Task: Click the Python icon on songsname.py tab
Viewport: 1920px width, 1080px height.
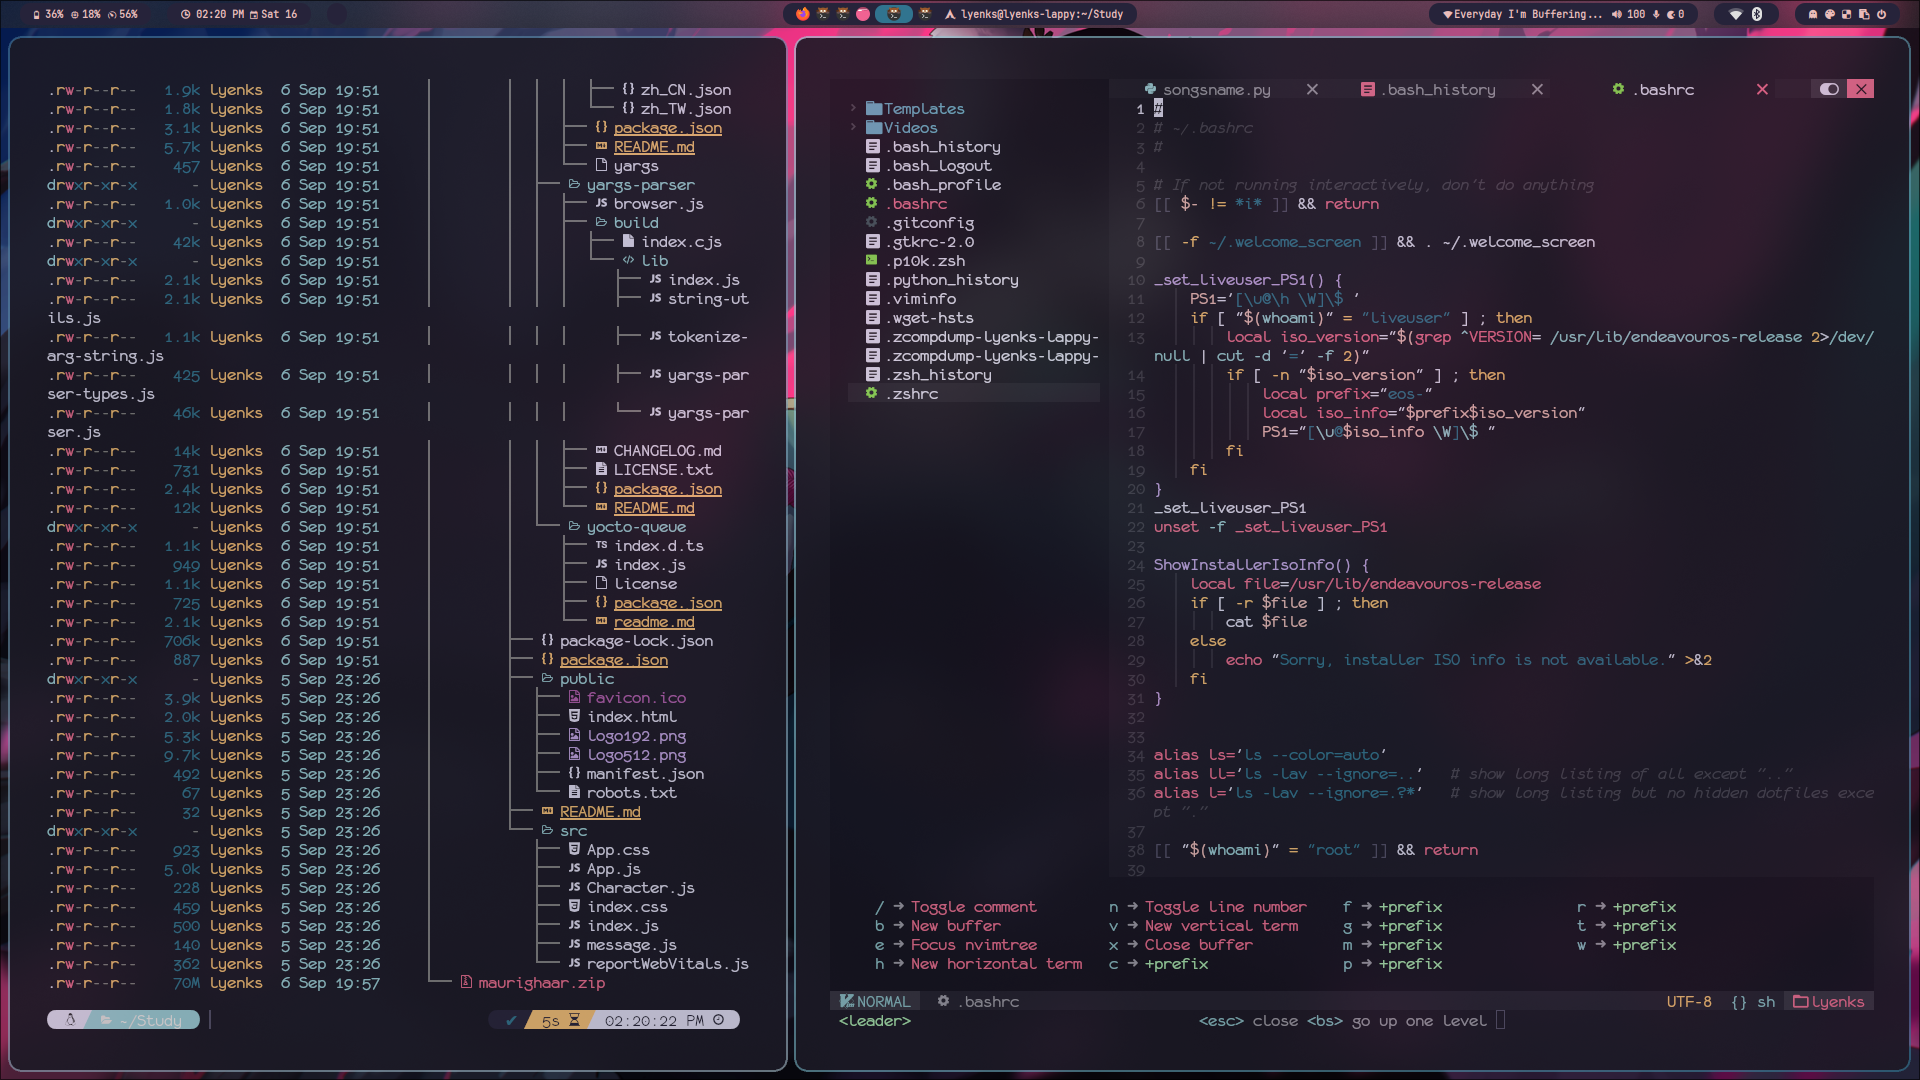Action: coord(1152,89)
